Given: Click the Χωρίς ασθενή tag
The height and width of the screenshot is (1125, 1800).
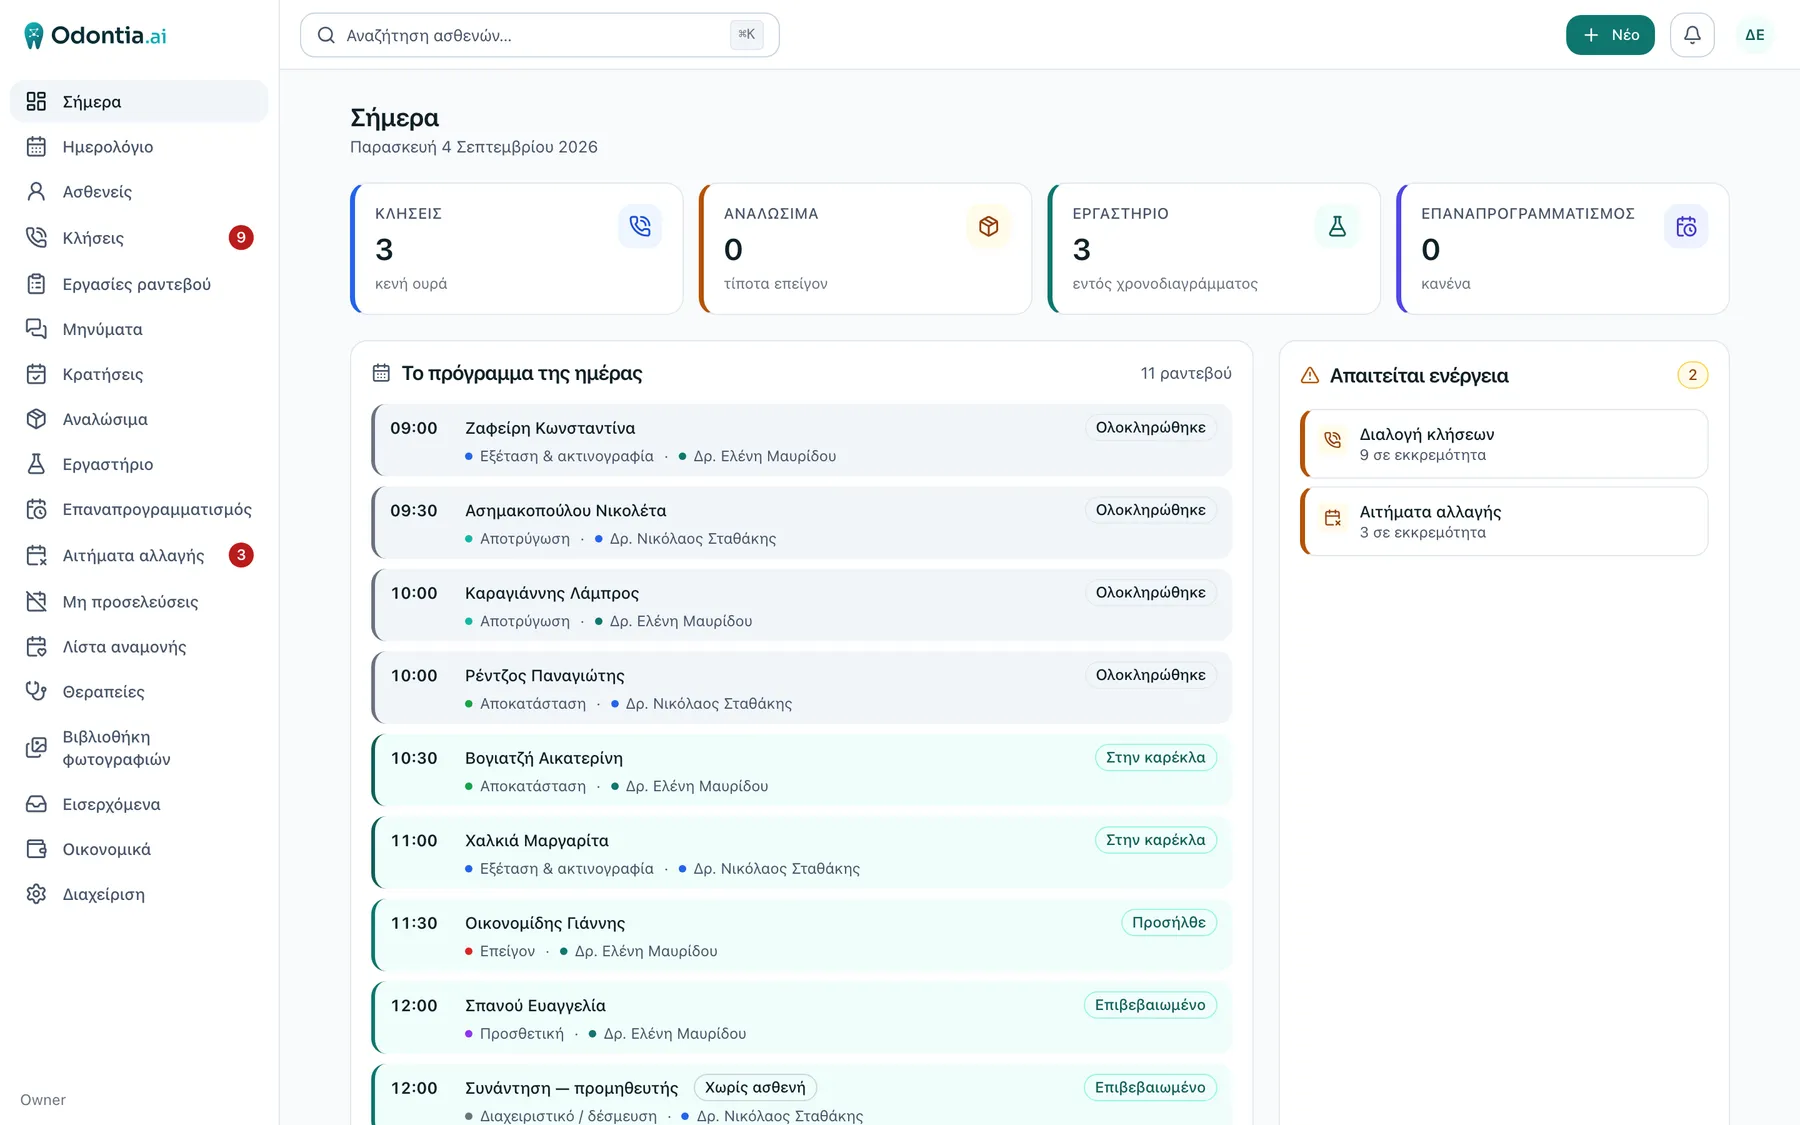Looking at the screenshot, I should click(755, 1087).
